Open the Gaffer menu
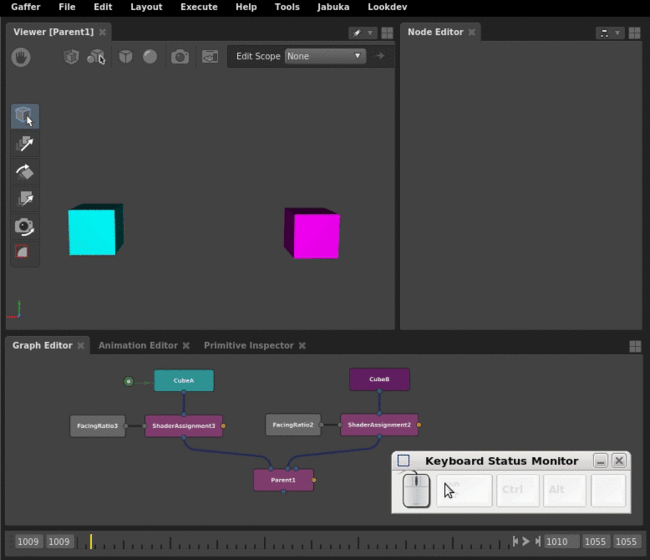The width and height of the screenshot is (650, 560). 26,7
